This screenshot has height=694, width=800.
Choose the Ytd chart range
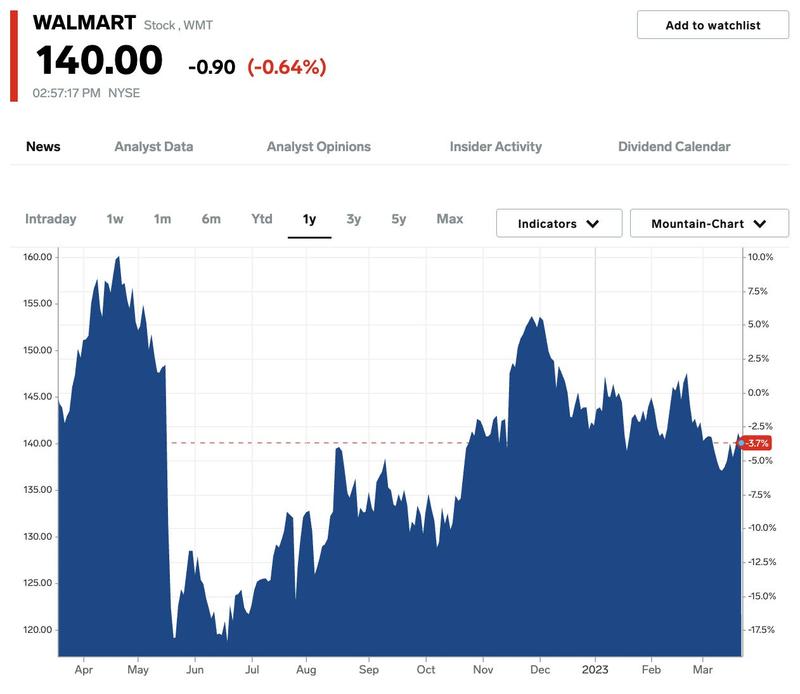tap(262, 219)
